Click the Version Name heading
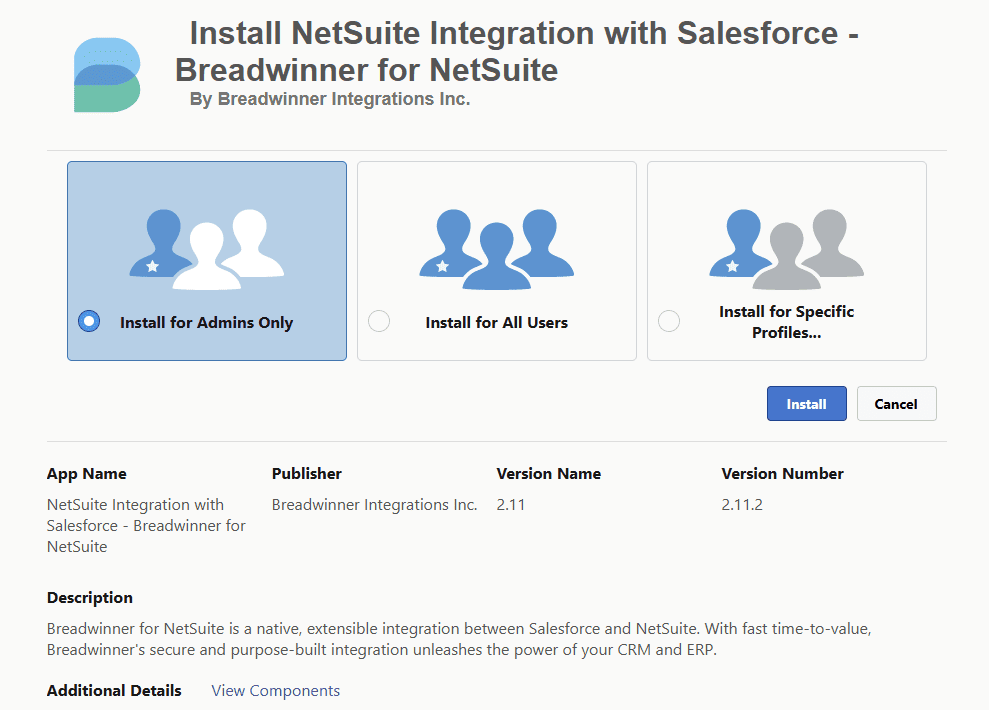The width and height of the screenshot is (989, 710). click(x=549, y=474)
